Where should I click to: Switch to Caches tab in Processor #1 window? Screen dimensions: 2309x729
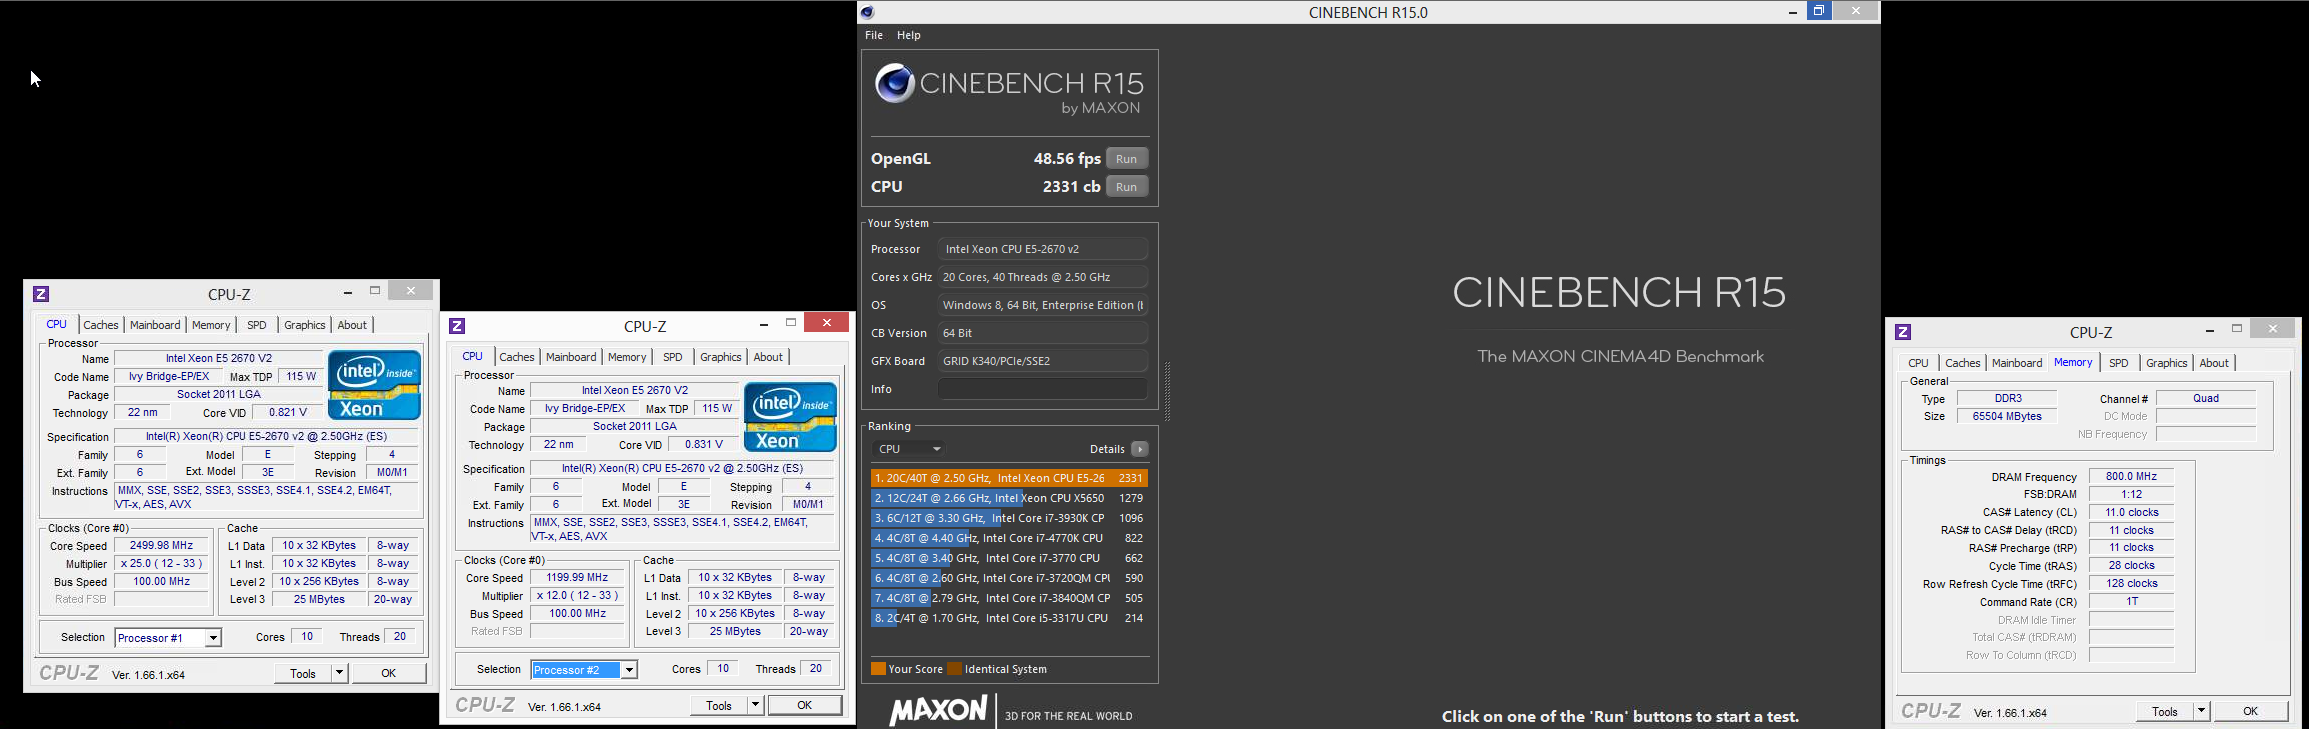pyautogui.click(x=101, y=325)
